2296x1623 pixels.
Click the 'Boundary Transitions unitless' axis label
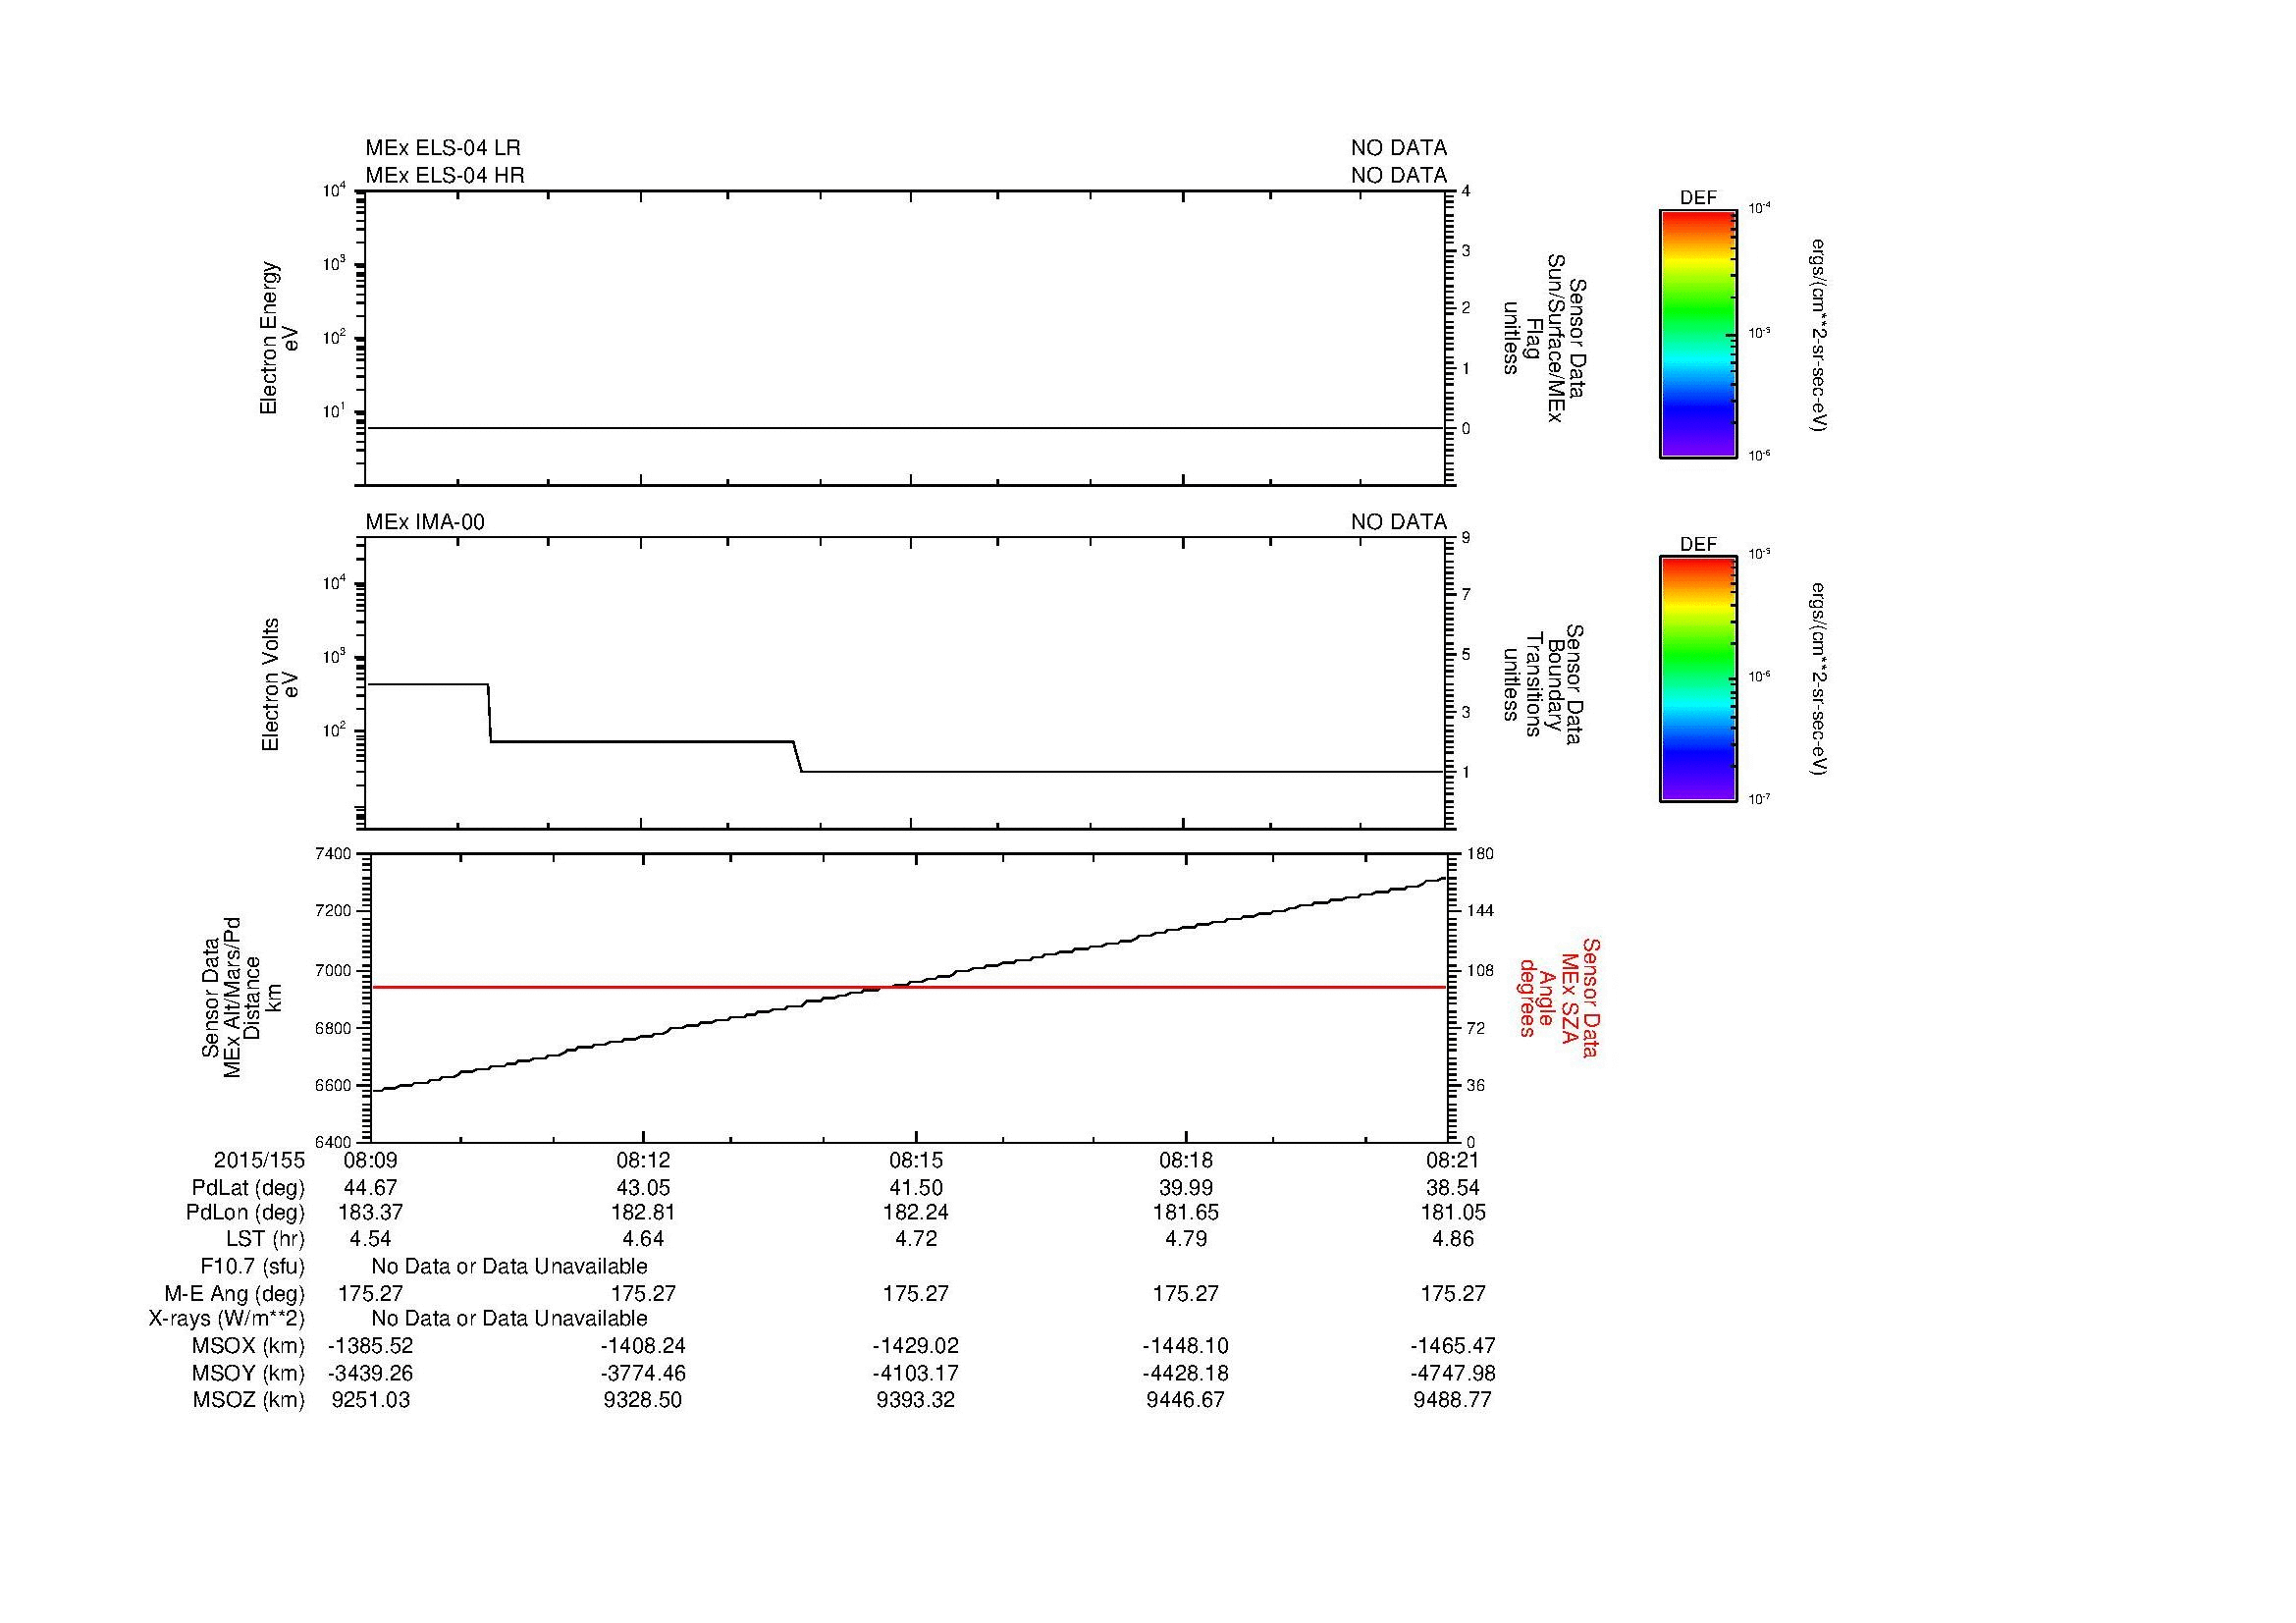(1543, 684)
